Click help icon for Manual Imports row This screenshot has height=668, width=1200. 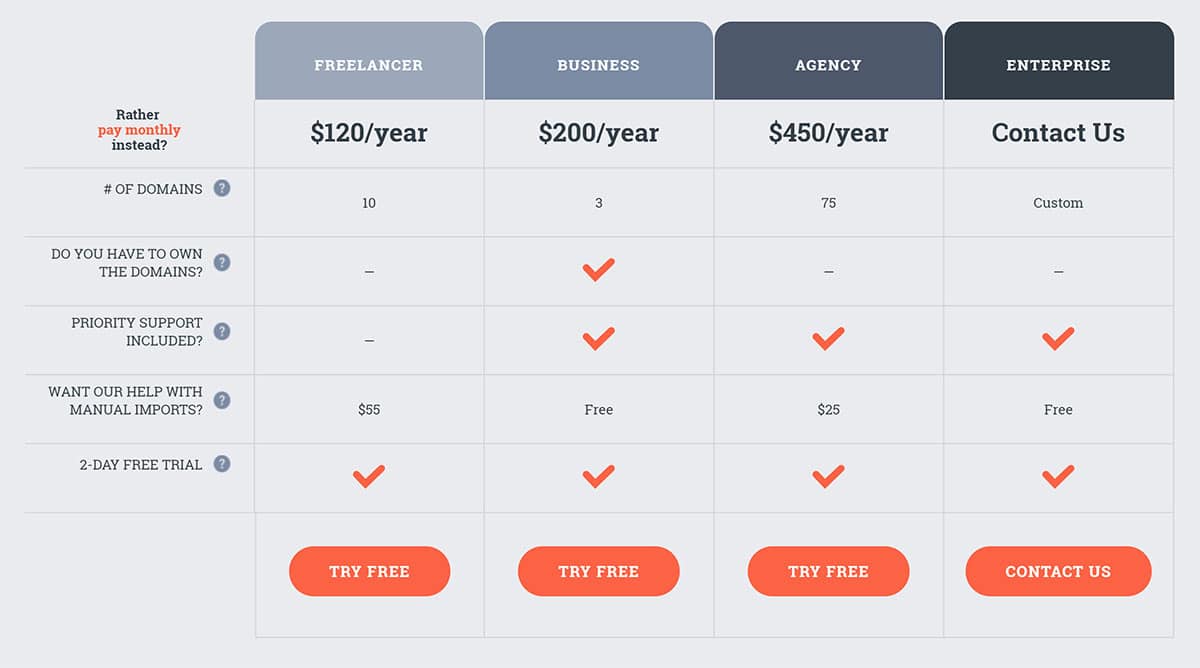point(222,401)
